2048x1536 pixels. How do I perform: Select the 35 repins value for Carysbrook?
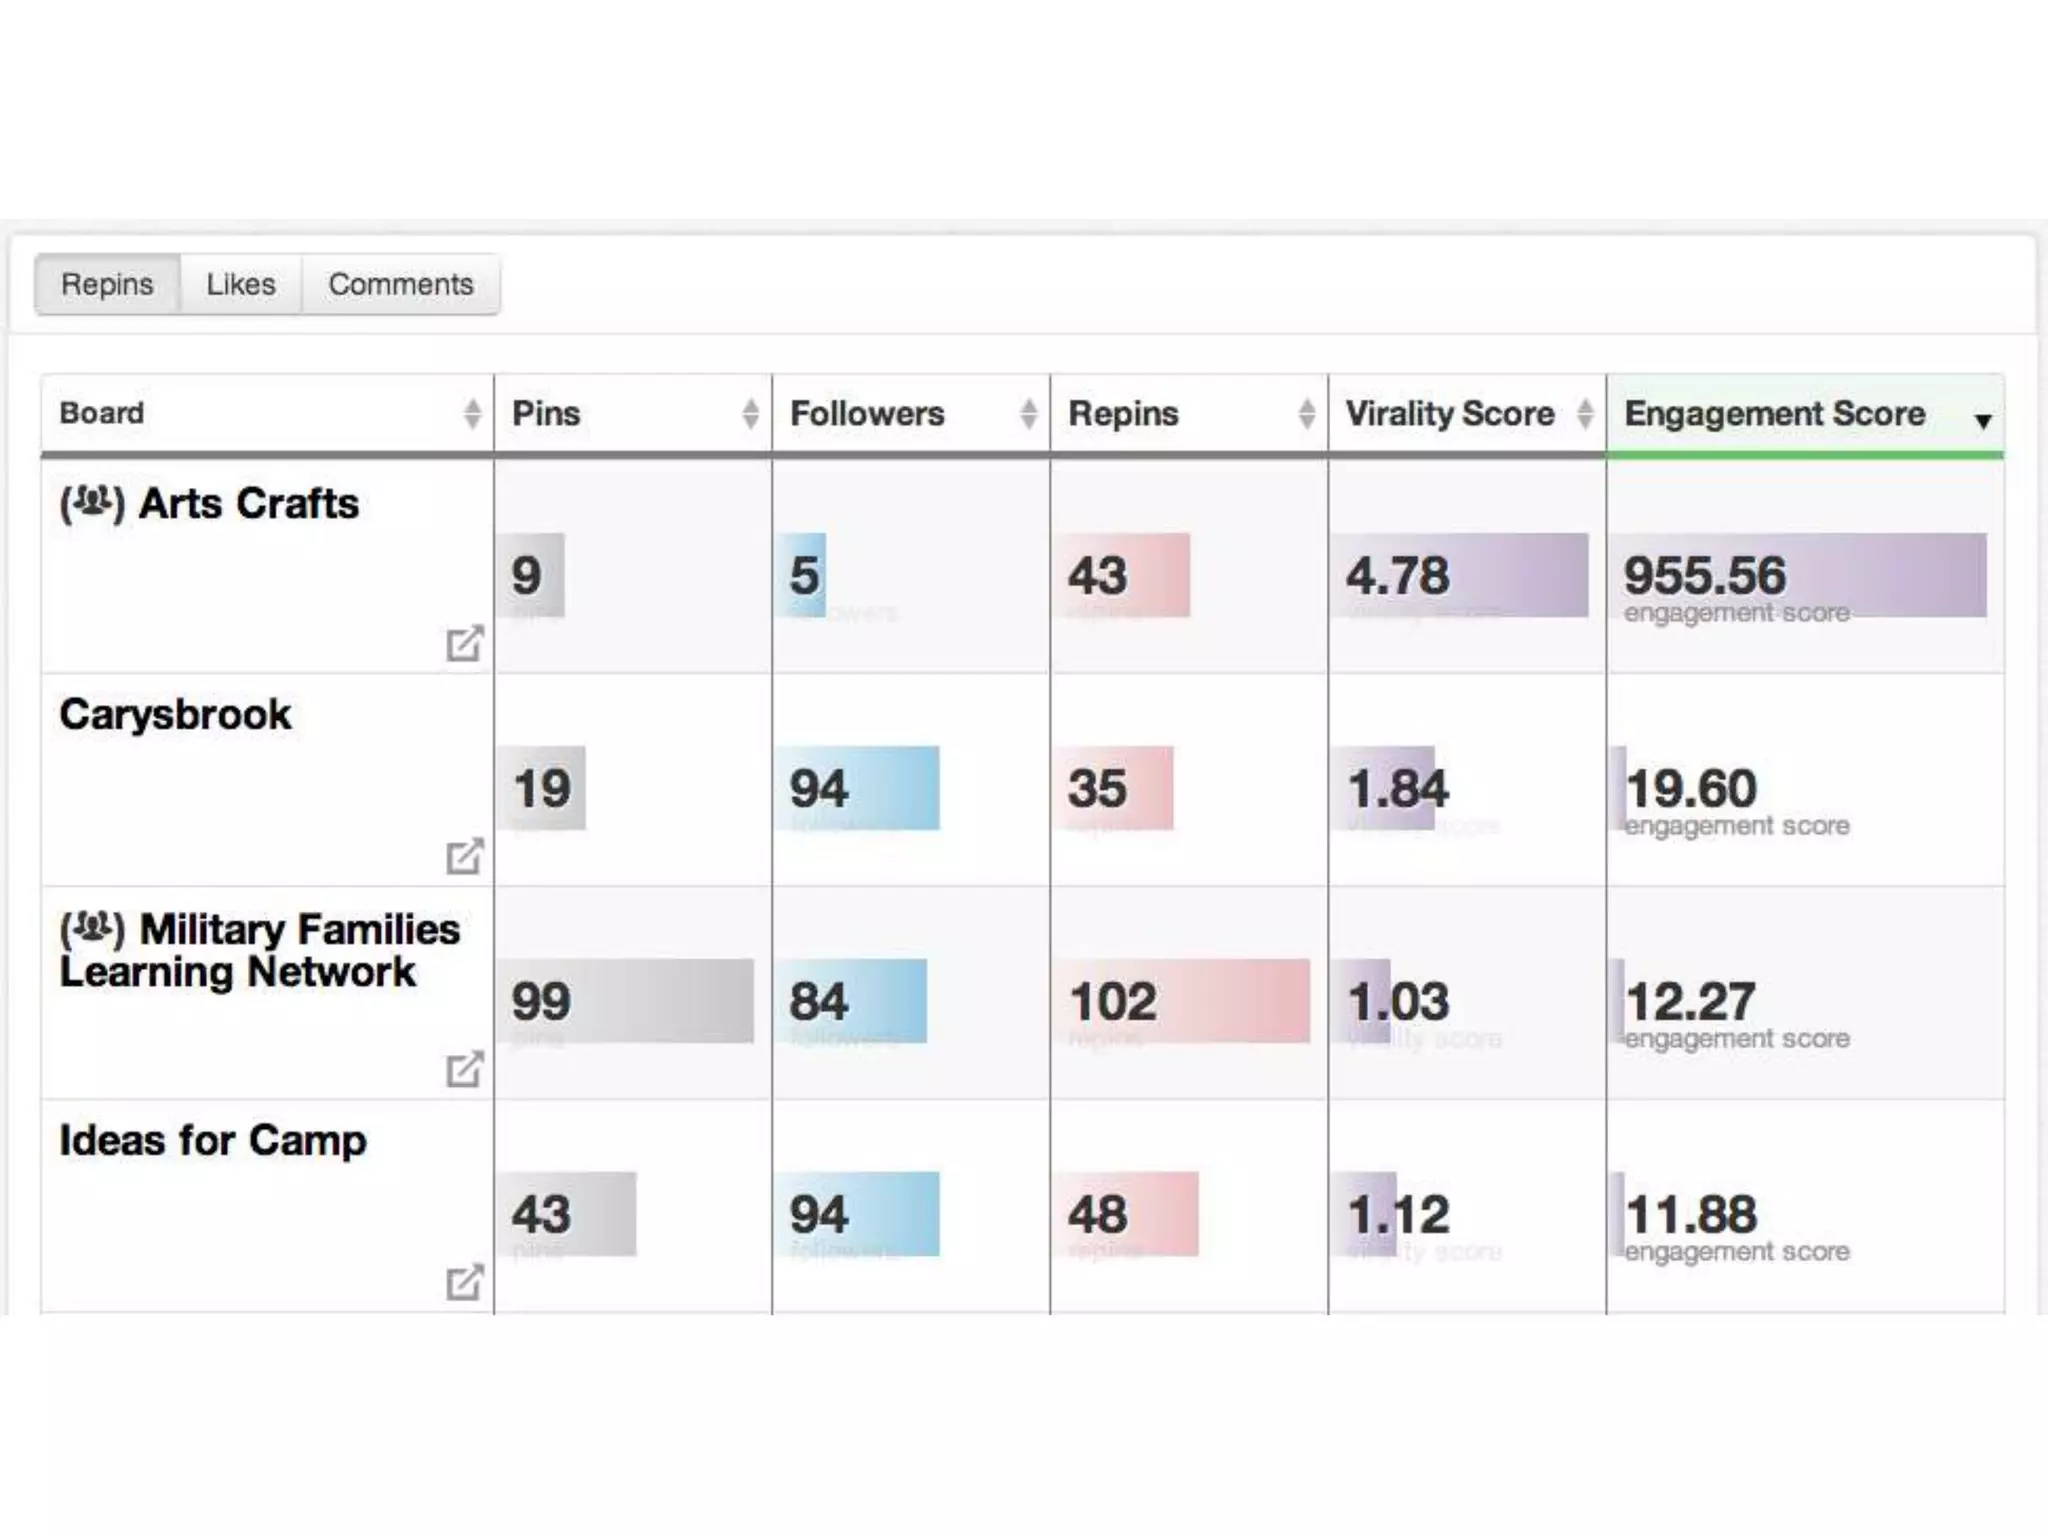pyautogui.click(x=1098, y=788)
